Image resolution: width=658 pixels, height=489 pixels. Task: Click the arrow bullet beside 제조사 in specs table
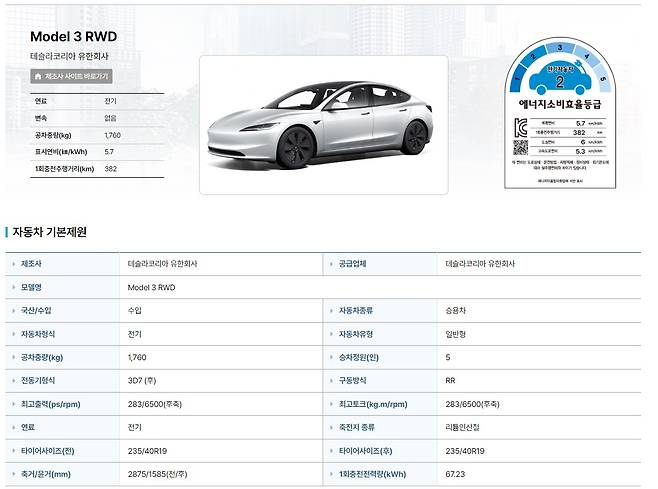(13, 264)
